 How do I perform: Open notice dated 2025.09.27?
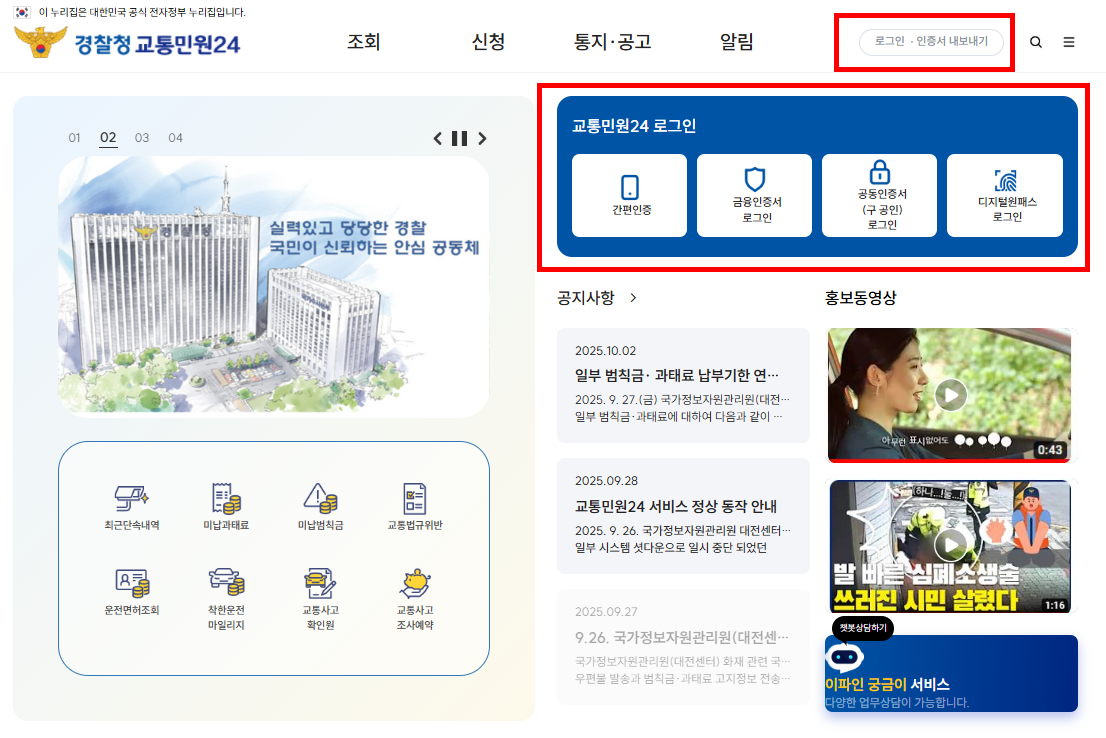tap(683, 646)
